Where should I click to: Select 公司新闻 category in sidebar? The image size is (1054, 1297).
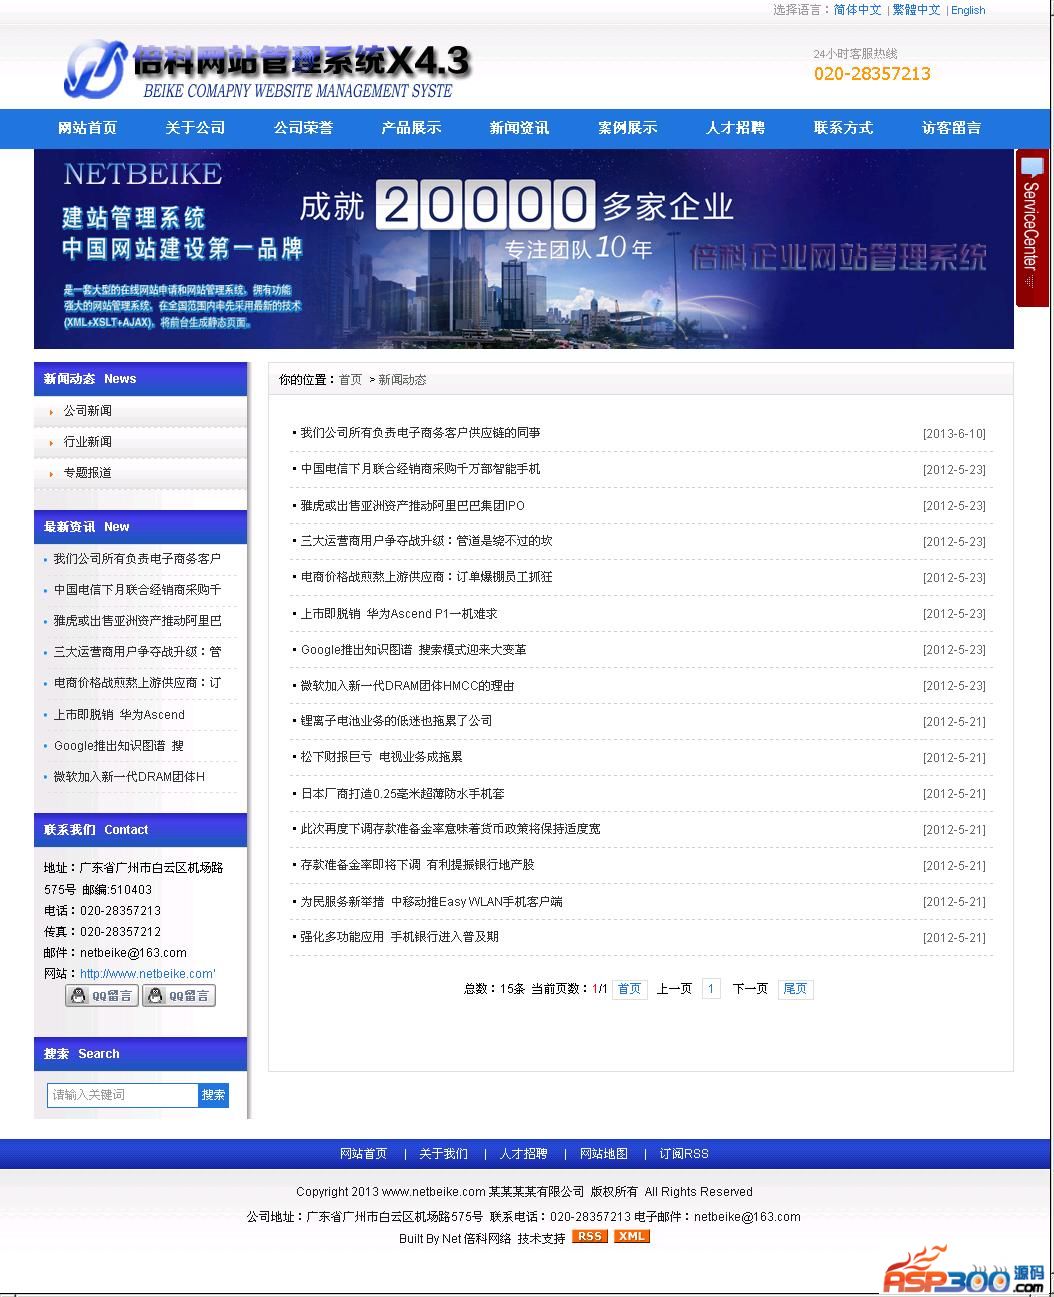click(88, 411)
